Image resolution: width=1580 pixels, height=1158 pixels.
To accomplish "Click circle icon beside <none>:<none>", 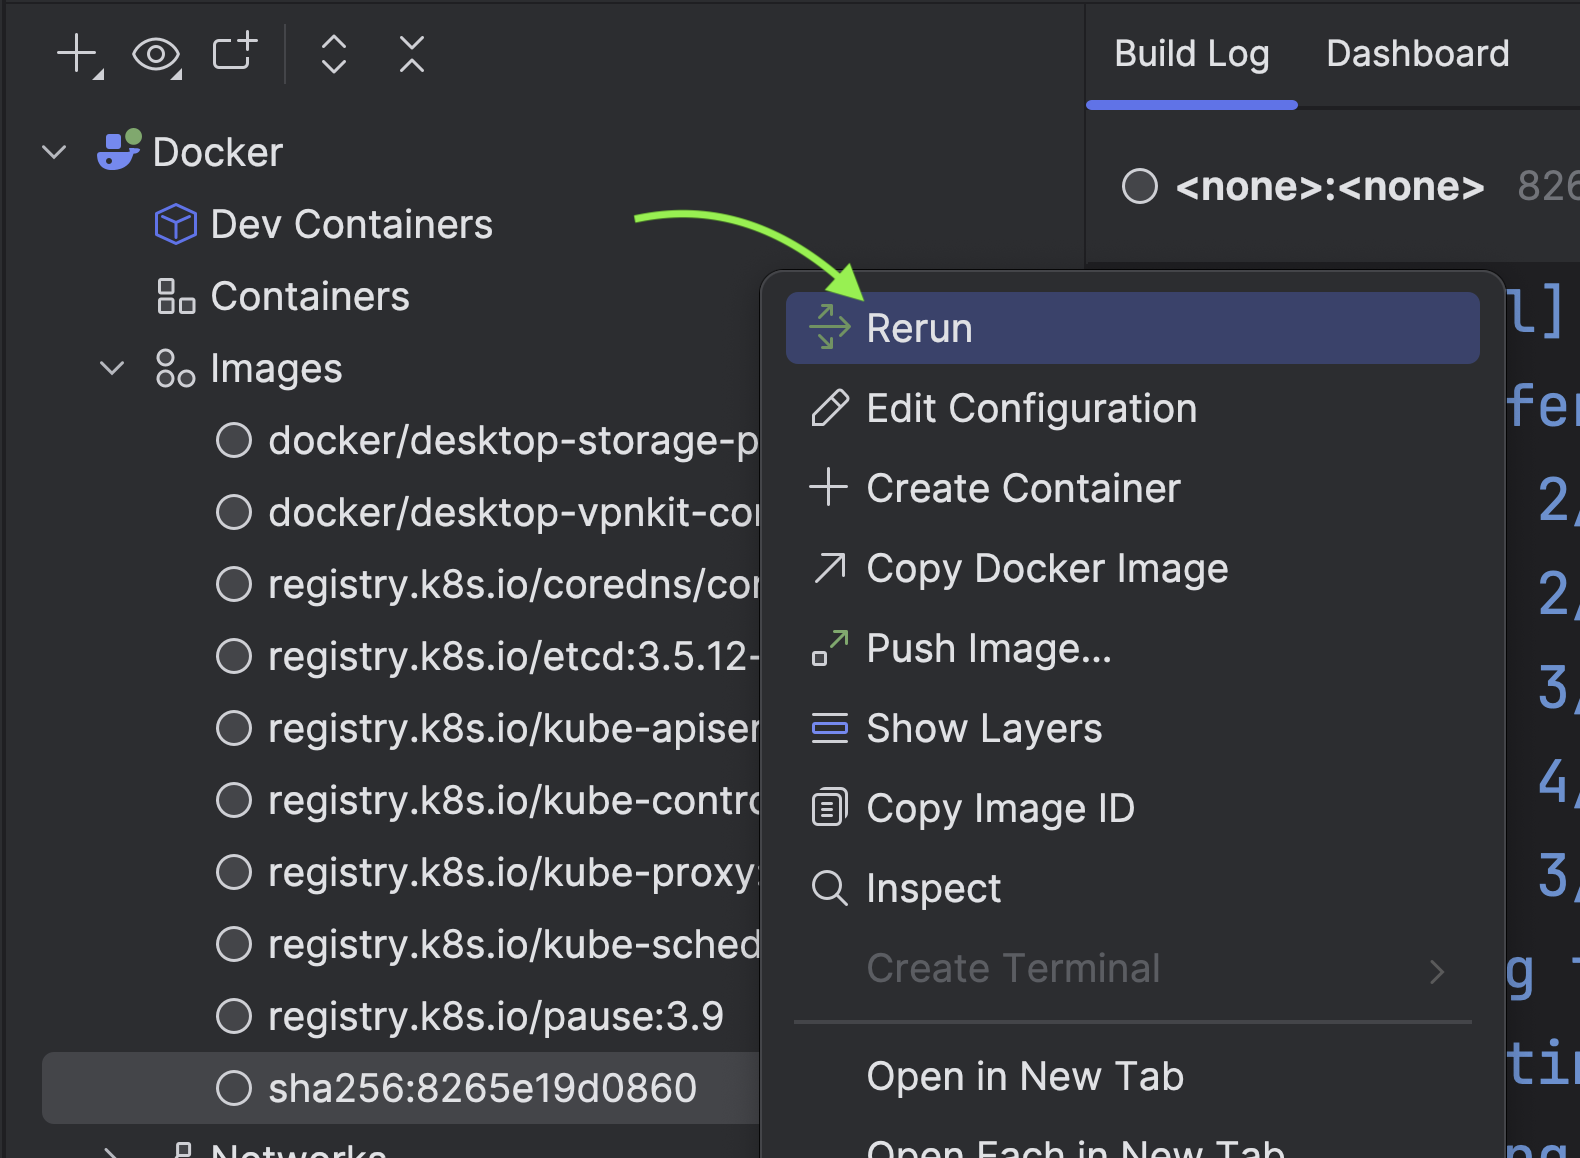I will (1140, 186).
